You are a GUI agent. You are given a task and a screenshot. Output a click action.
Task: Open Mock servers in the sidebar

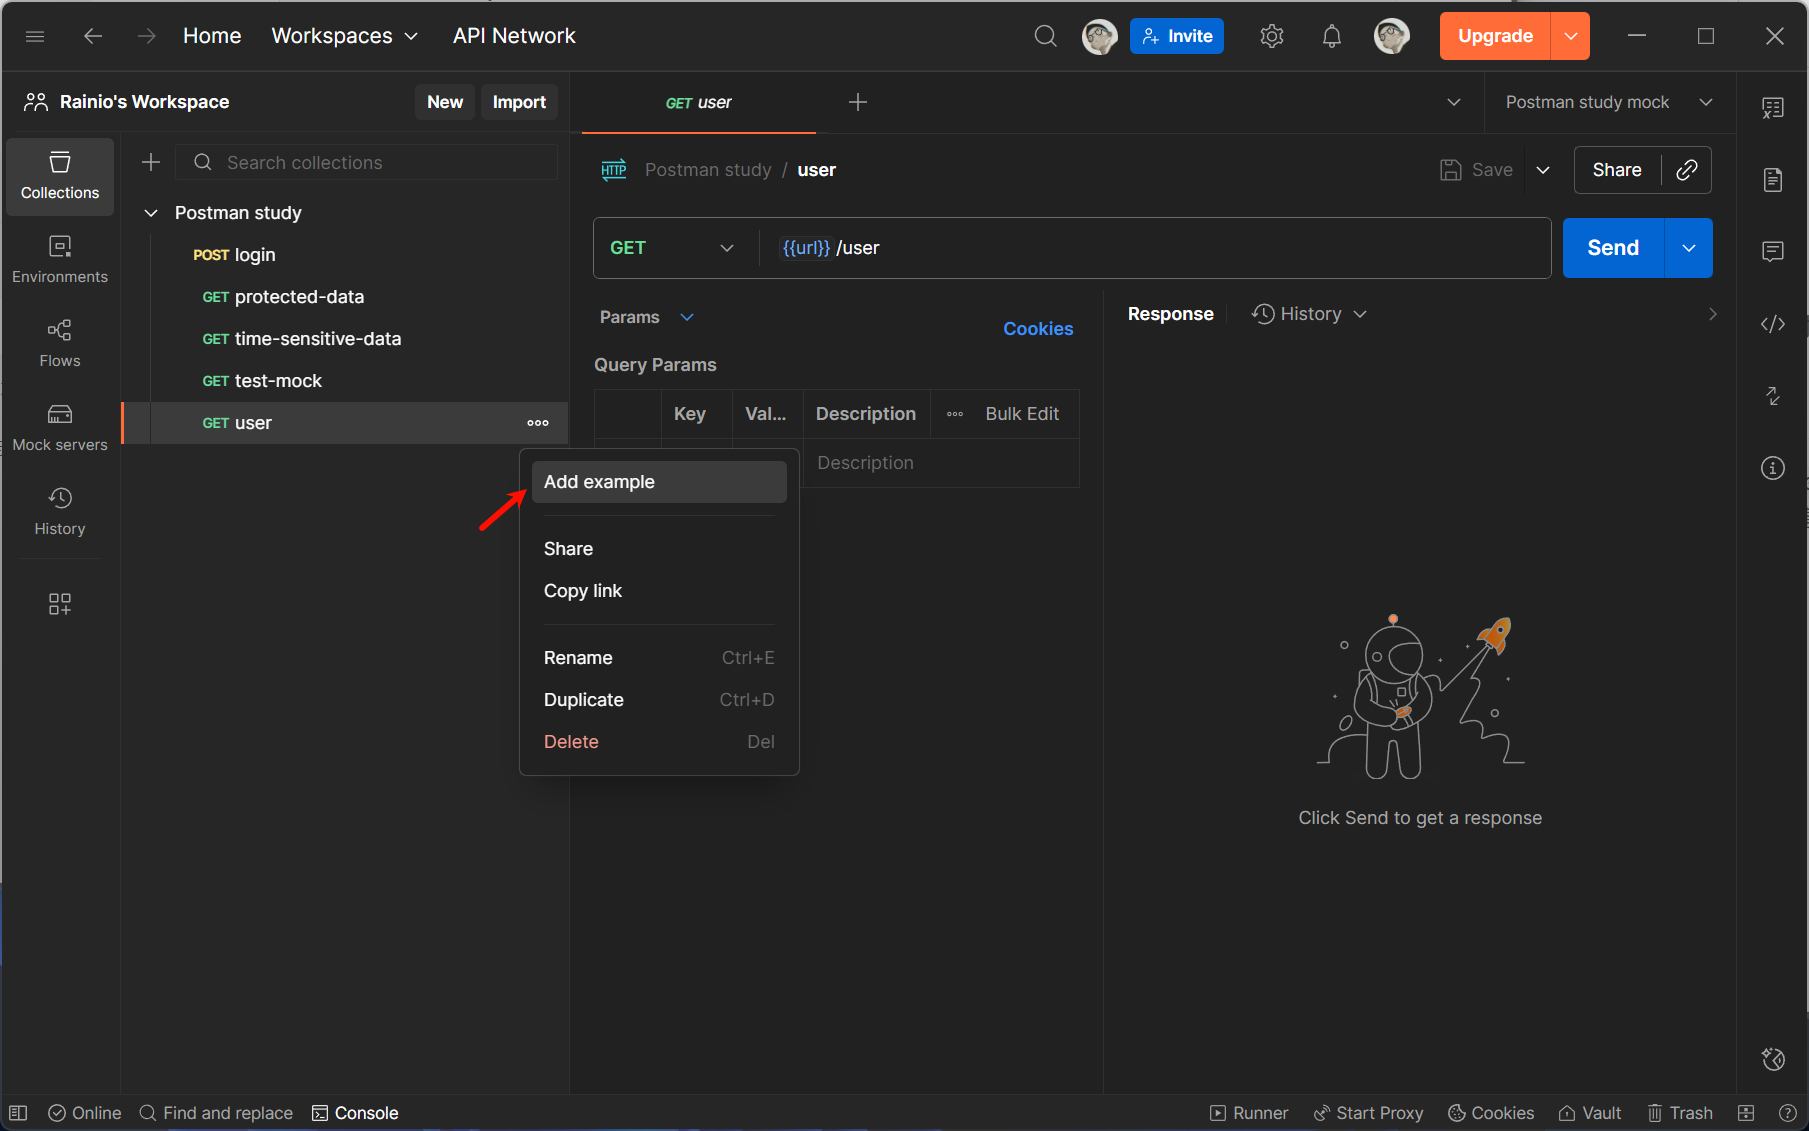[60, 428]
